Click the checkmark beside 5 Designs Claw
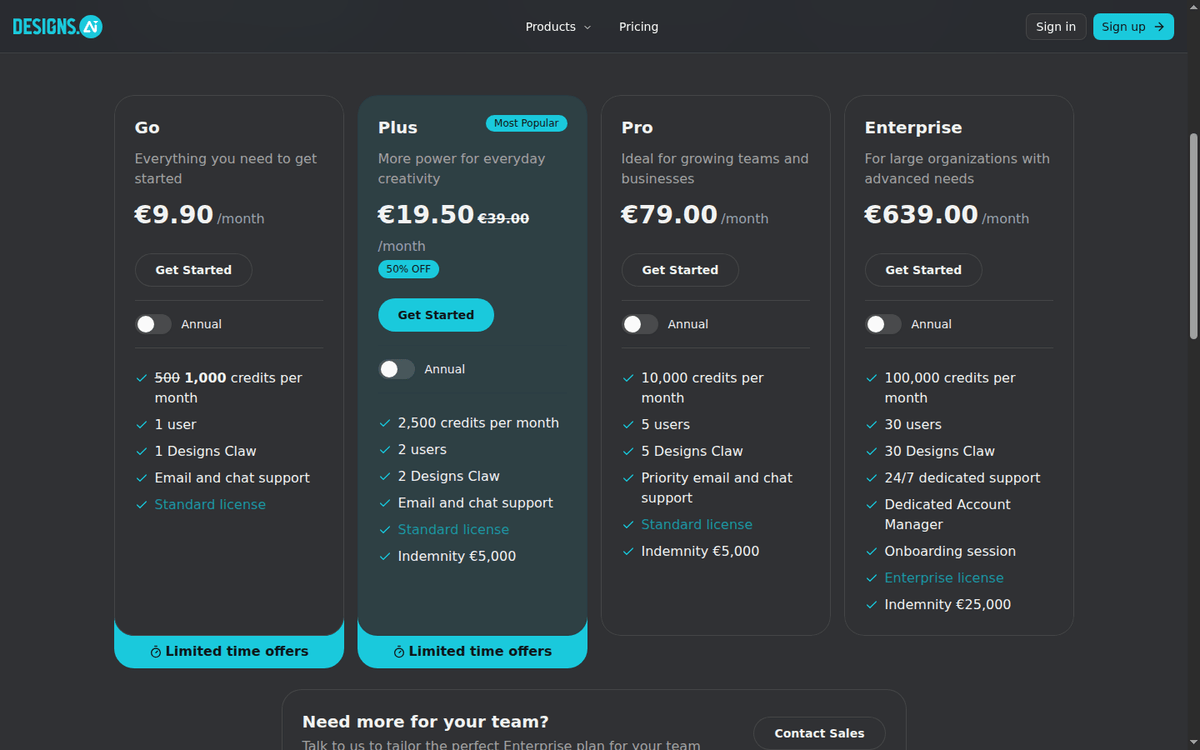The width and height of the screenshot is (1200, 750). tap(628, 452)
